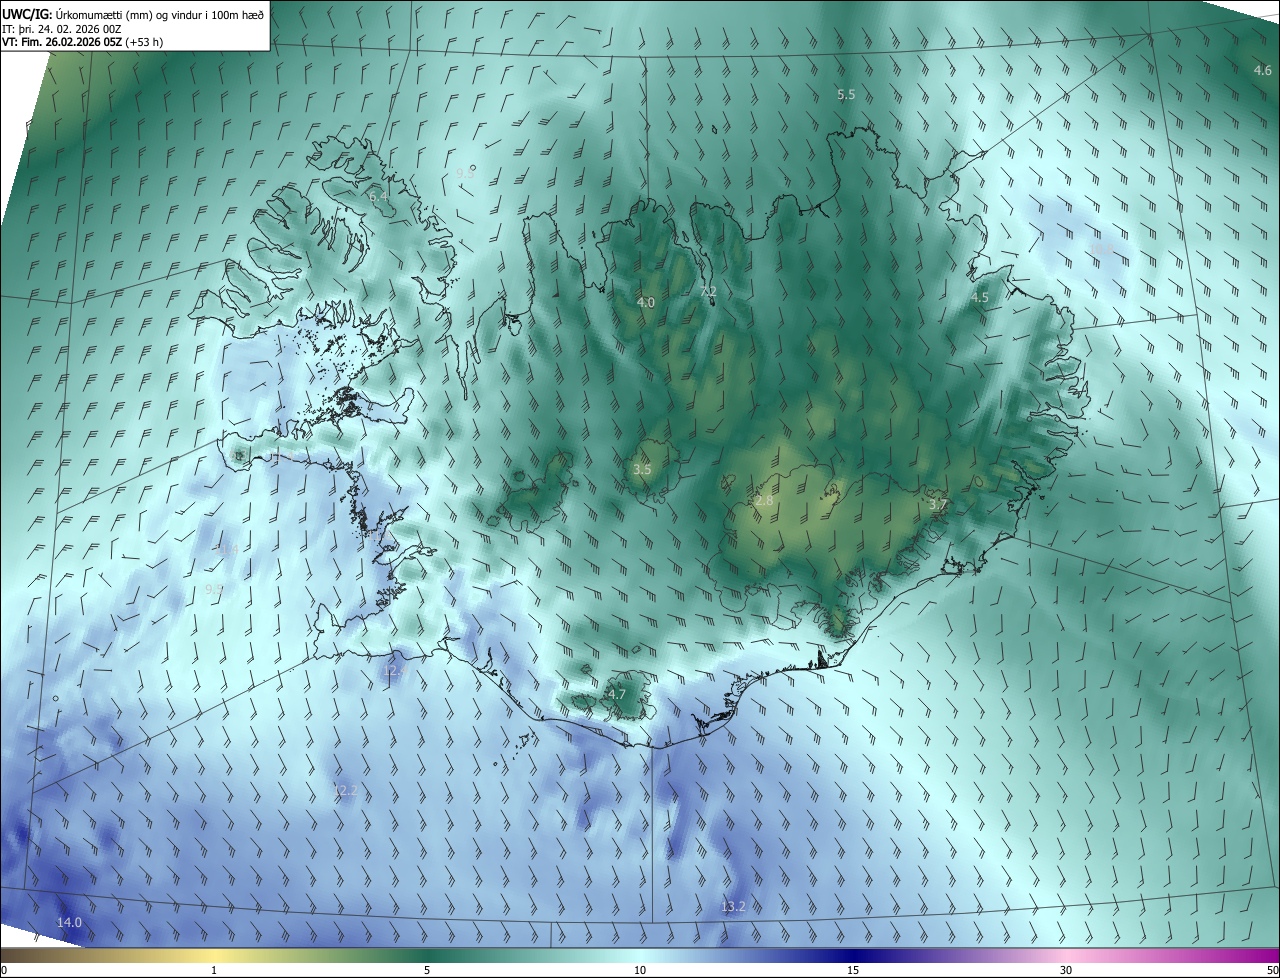Click the title 'Úrkomumætti (mm) og vindur í 100m hæð'
Viewport: 1280px width, 978px height.
point(160,13)
